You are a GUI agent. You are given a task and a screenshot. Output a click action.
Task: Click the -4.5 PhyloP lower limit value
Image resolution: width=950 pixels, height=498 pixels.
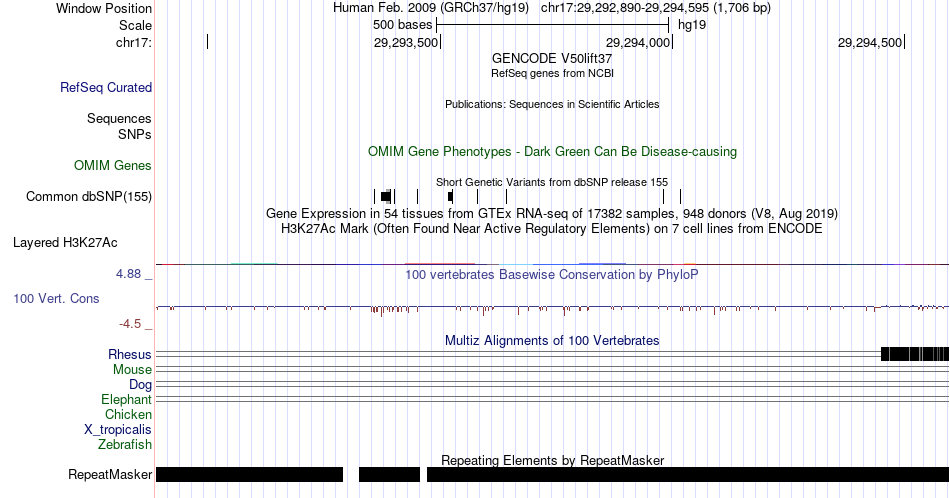130,324
